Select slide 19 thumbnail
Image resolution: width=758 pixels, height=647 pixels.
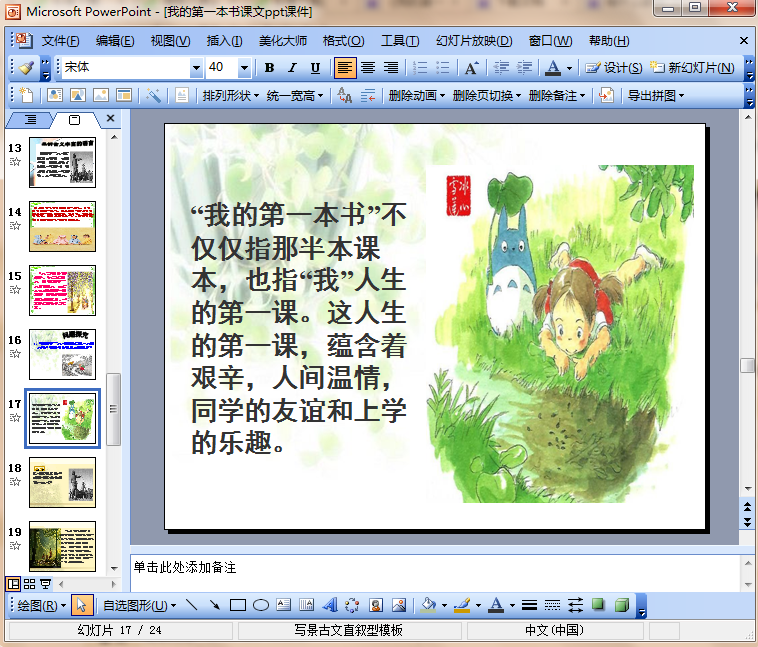tap(62, 546)
